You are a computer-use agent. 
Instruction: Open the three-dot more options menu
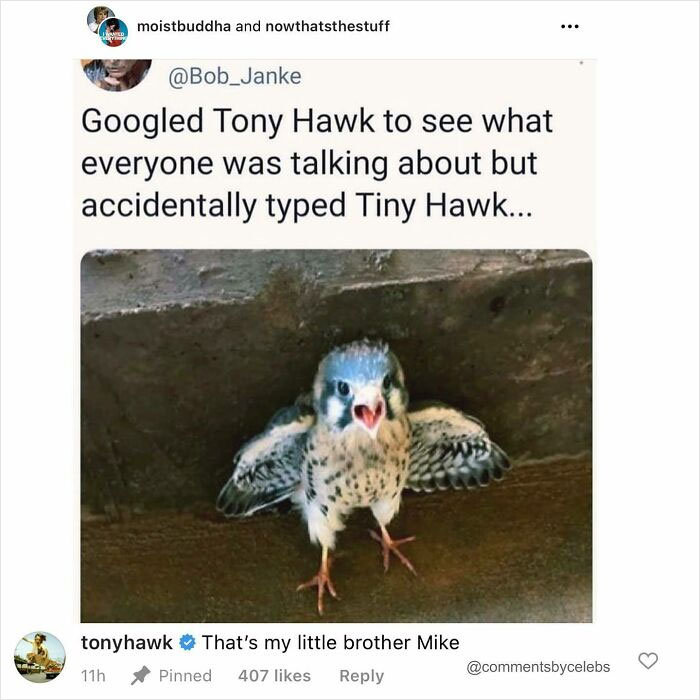tap(571, 27)
